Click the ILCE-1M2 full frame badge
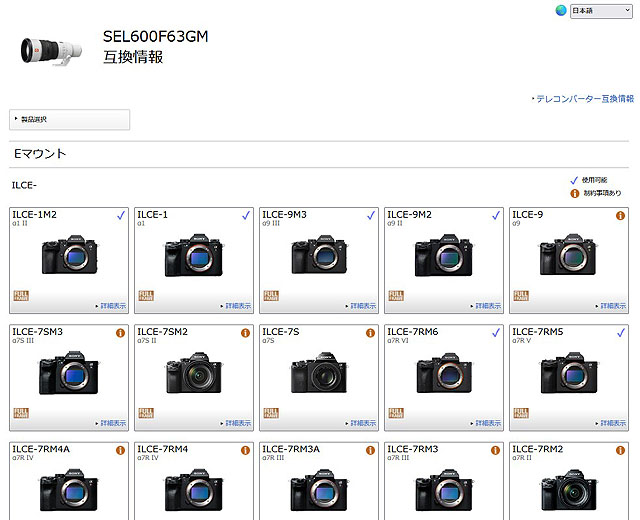Image resolution: width=640 pixels, height=520 pixels. tap(21, 296)
